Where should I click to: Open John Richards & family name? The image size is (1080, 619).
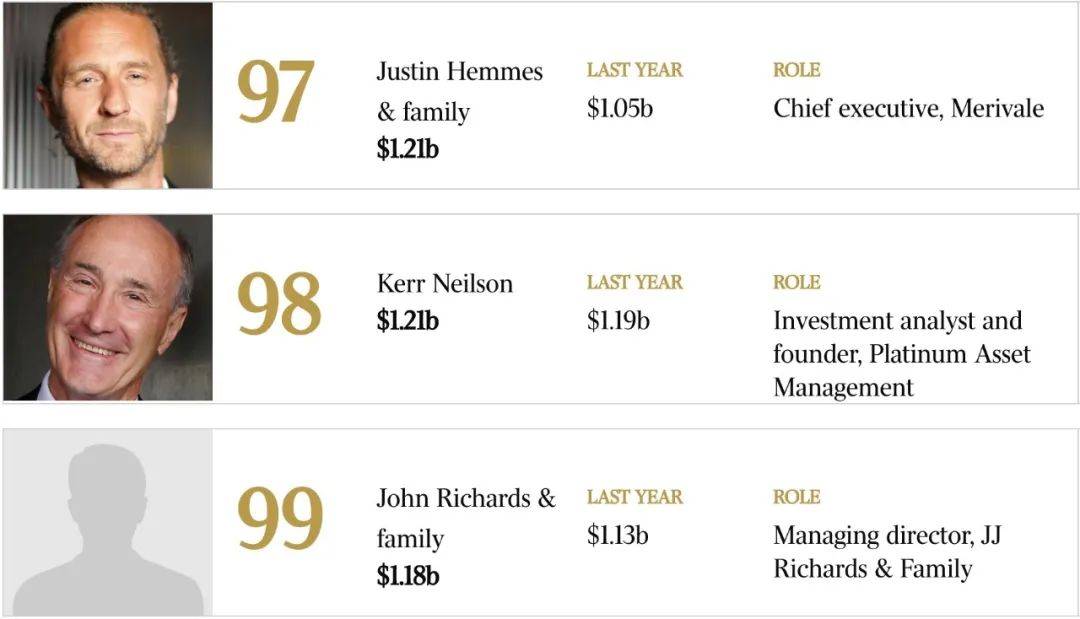466,518
